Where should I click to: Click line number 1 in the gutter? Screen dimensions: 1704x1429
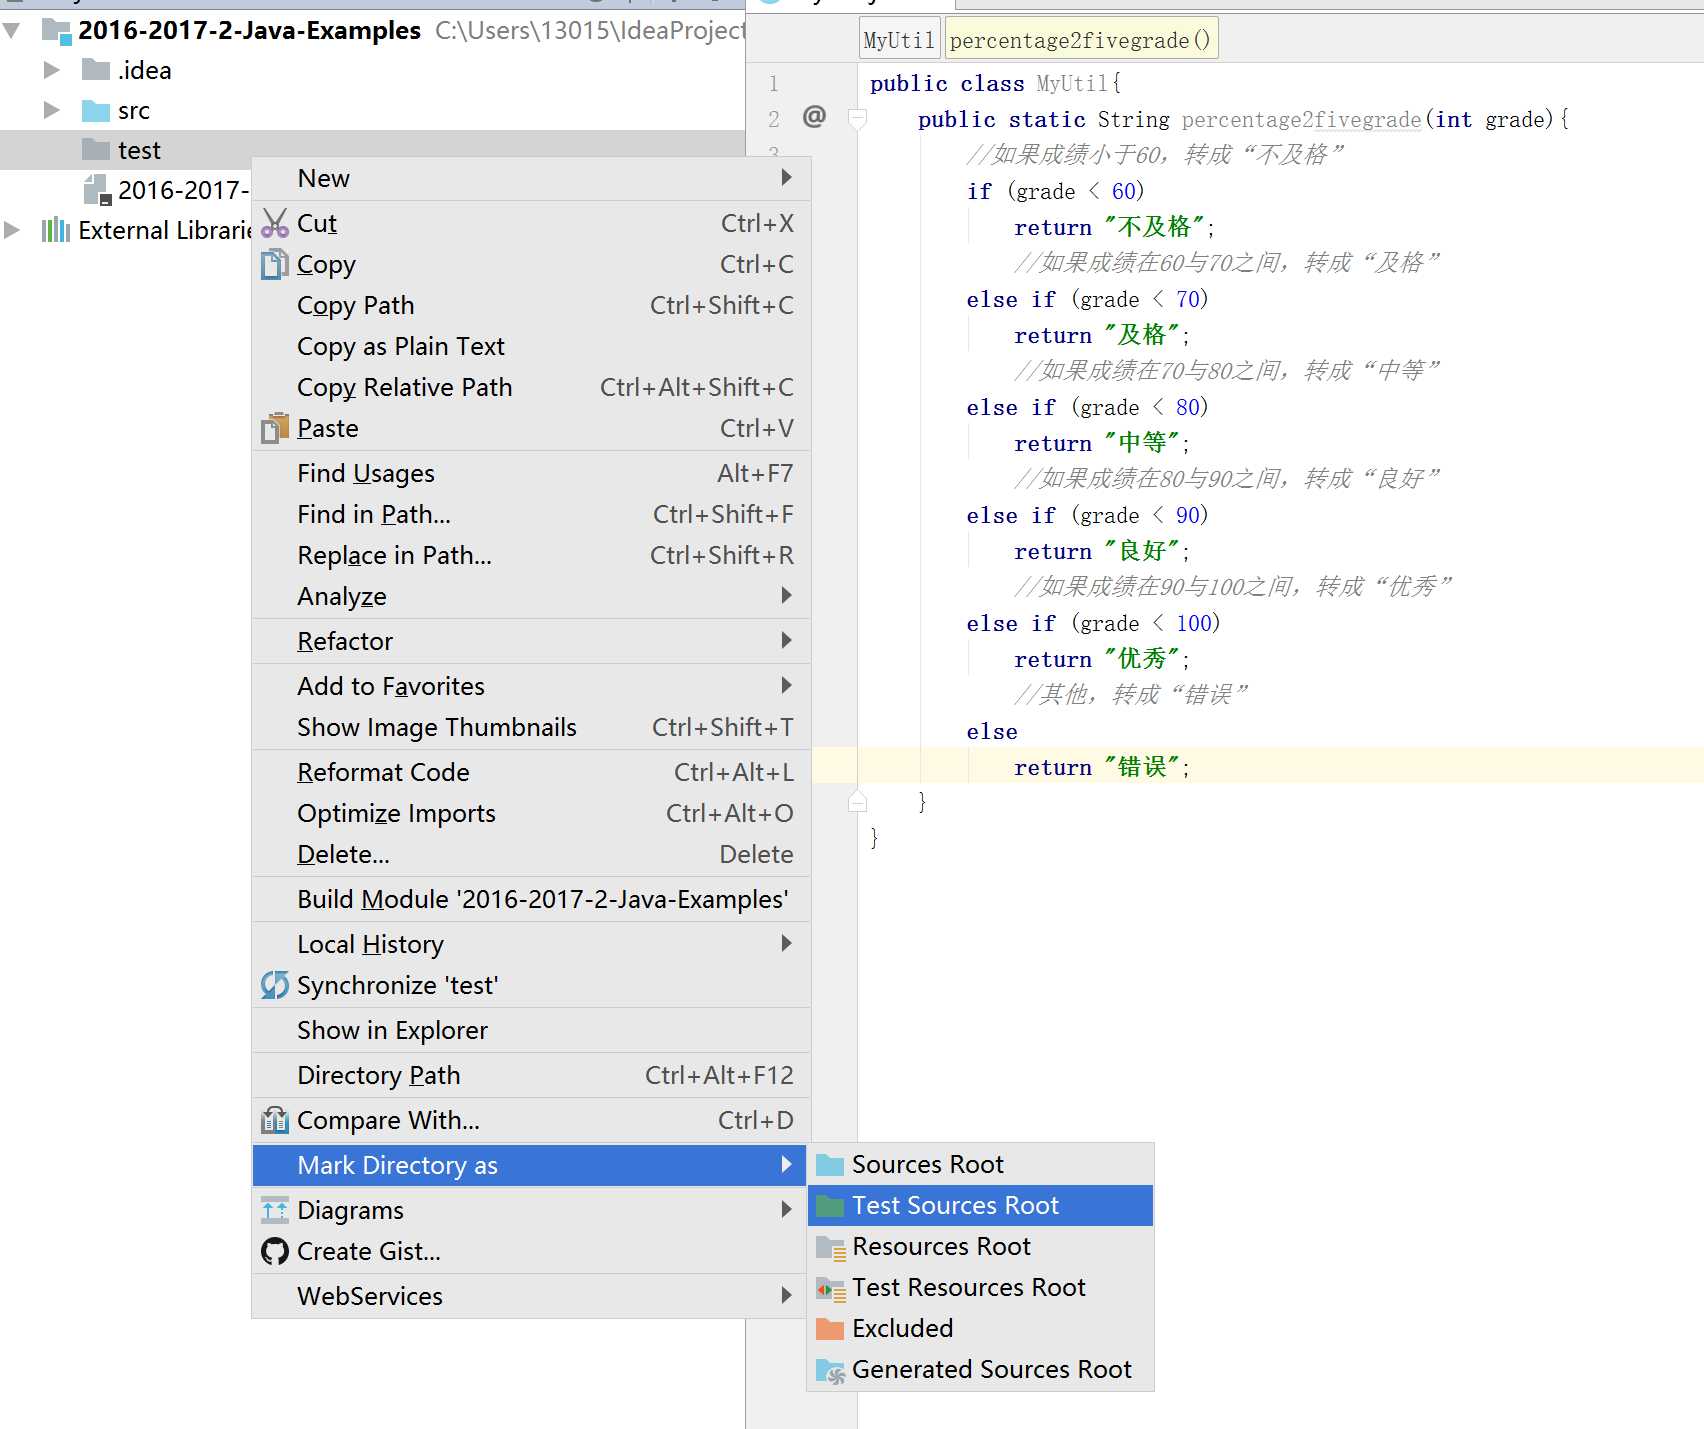pyautogui.click(x=773, y=84)
